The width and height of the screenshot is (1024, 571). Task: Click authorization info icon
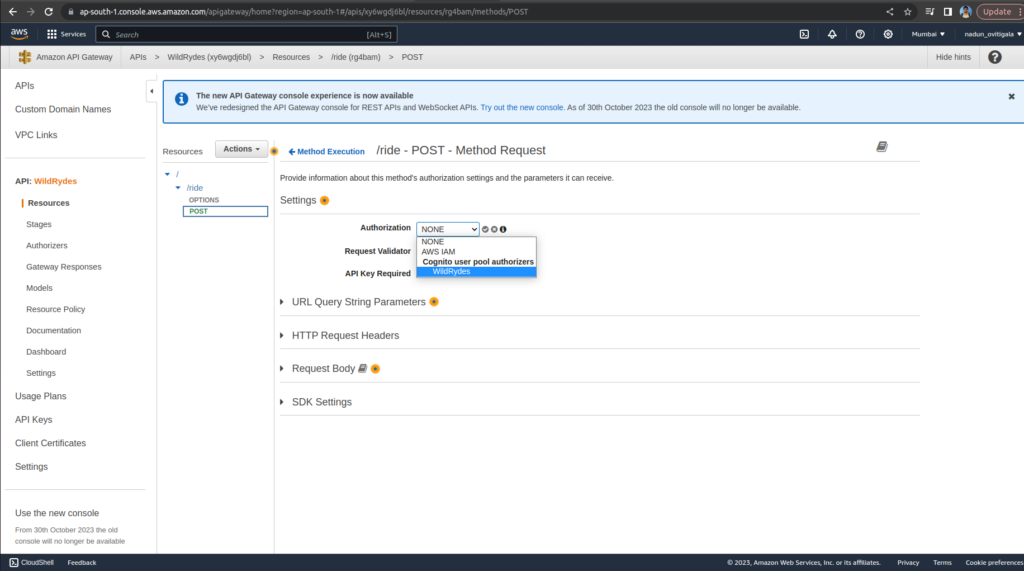pos(503,229)
